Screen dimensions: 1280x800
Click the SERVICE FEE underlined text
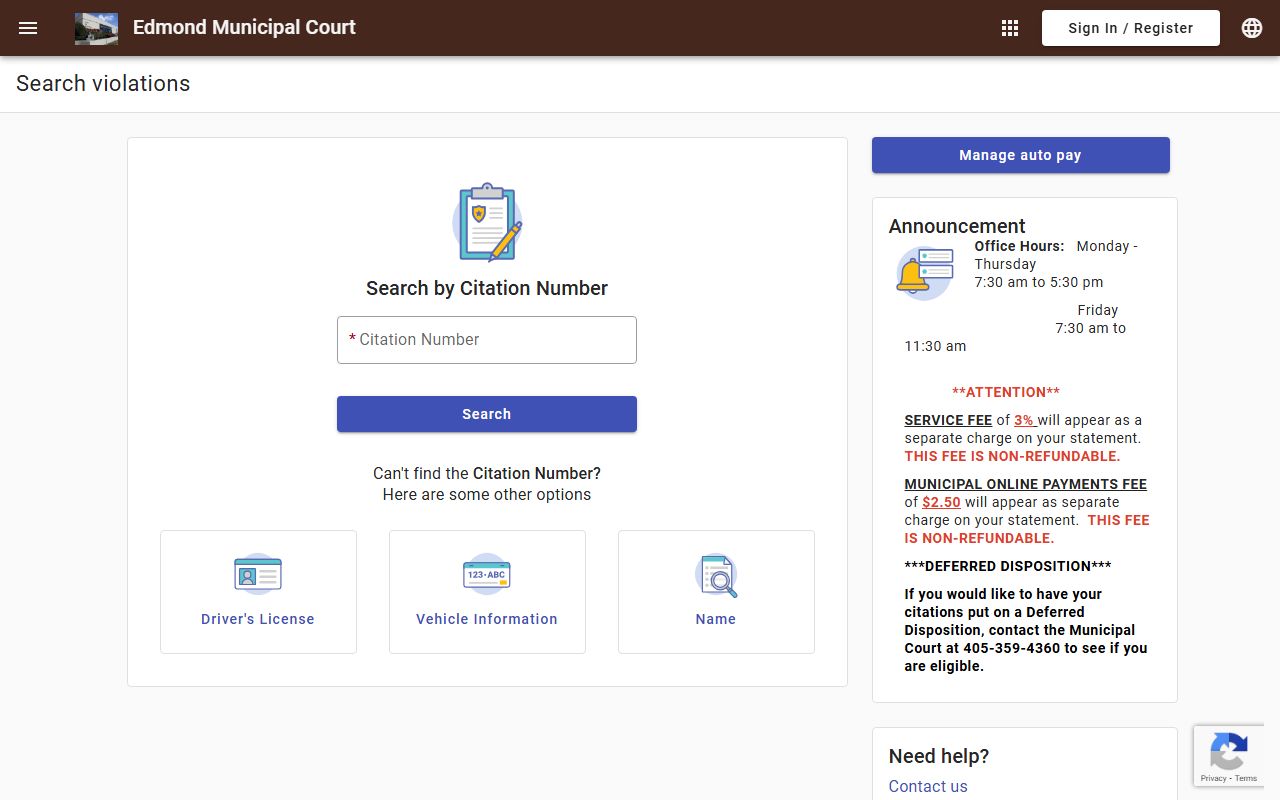point(948,420)
